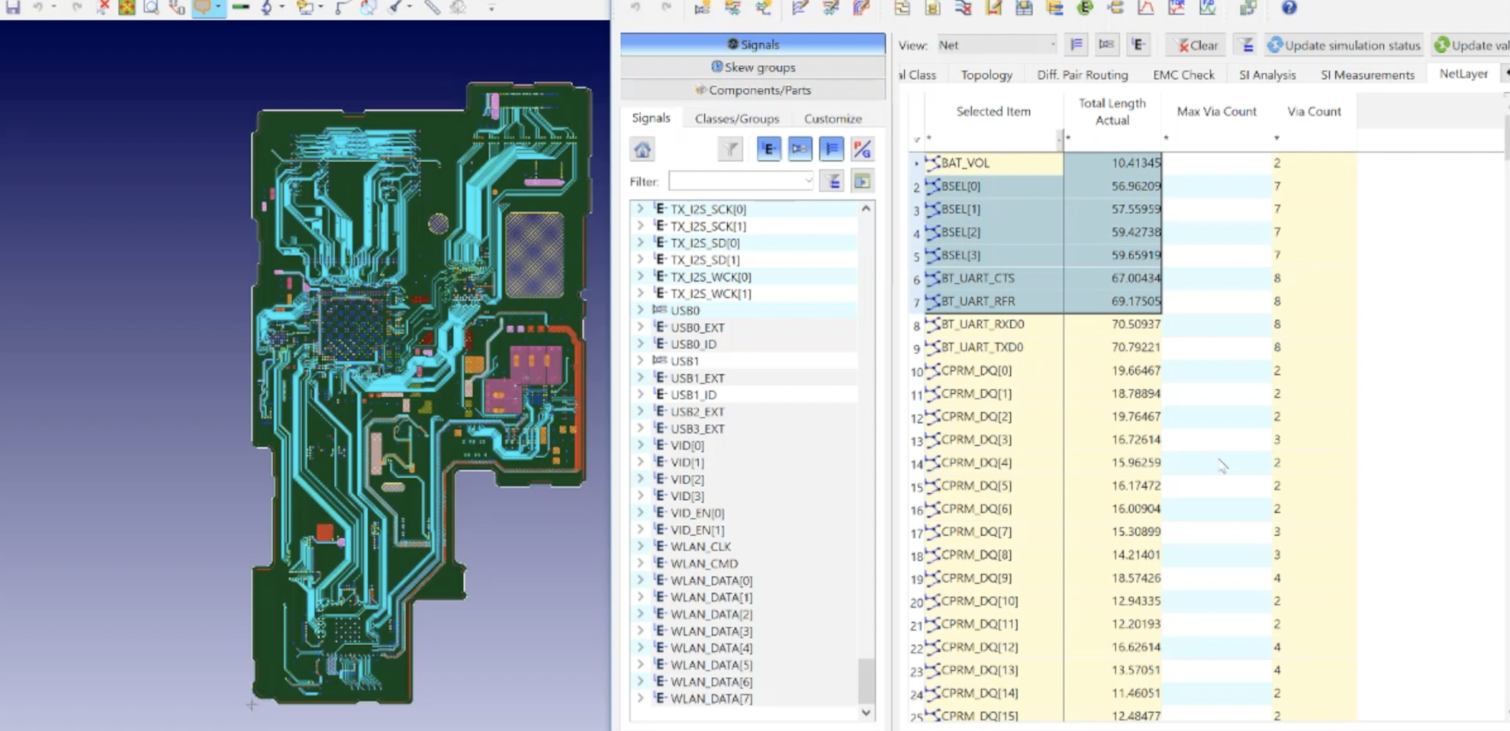Click the differential pair icon in View toolbar
The image size is (1510, 731).
pyautogui.click(x=1107, y=45)
